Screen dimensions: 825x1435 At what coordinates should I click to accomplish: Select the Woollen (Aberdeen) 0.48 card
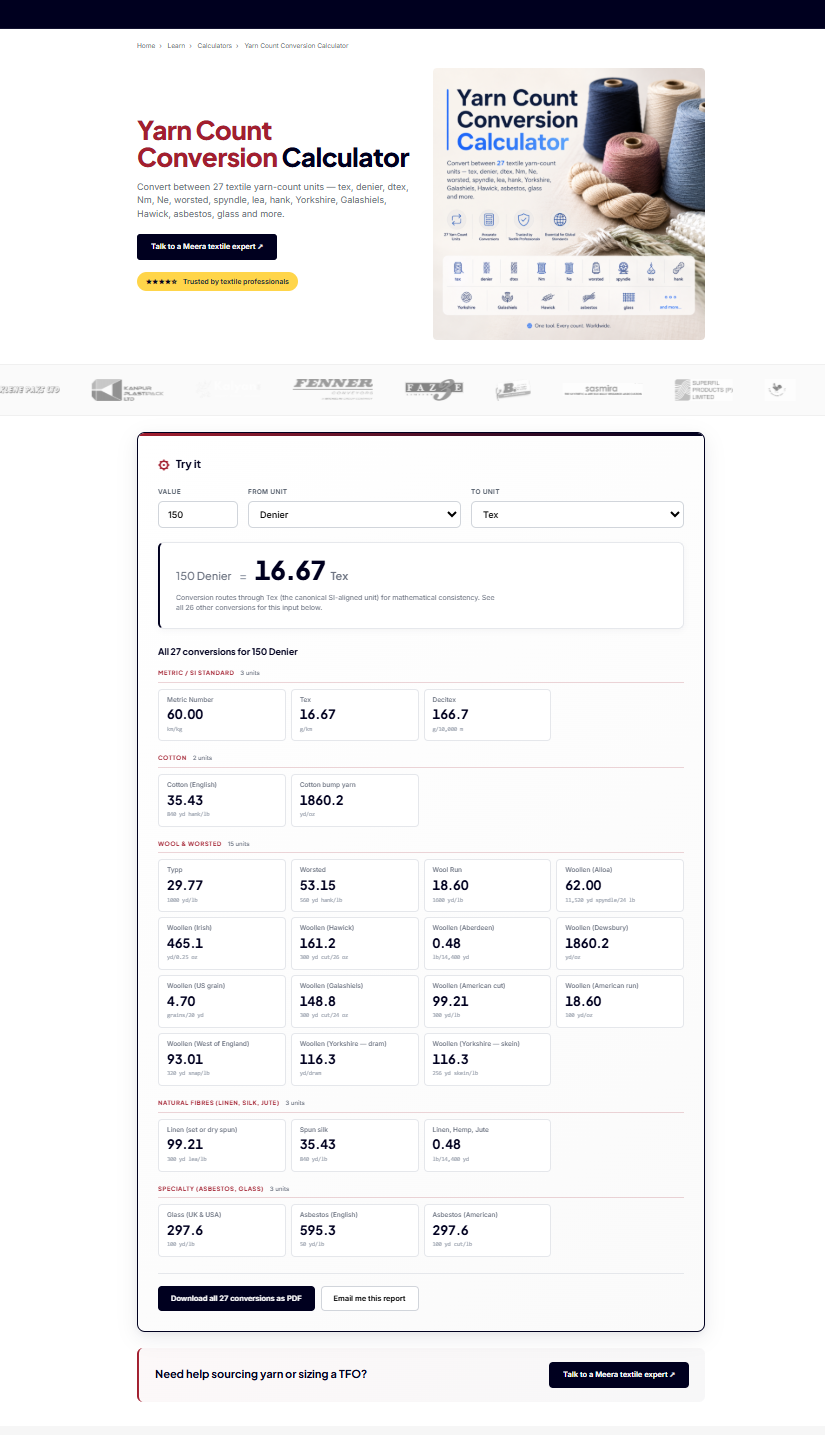[x=487, y=943]
